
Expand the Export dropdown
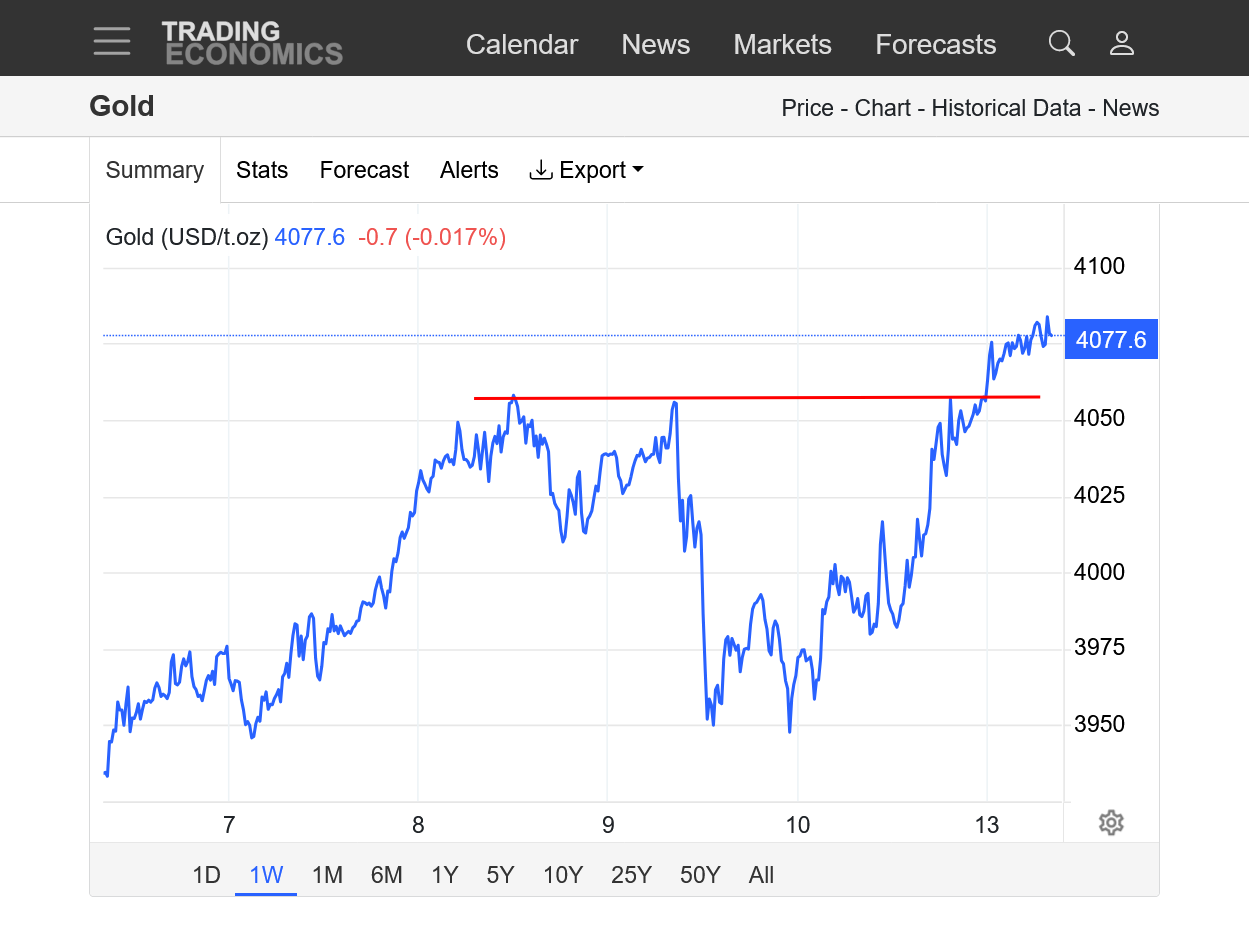point(586,170)
